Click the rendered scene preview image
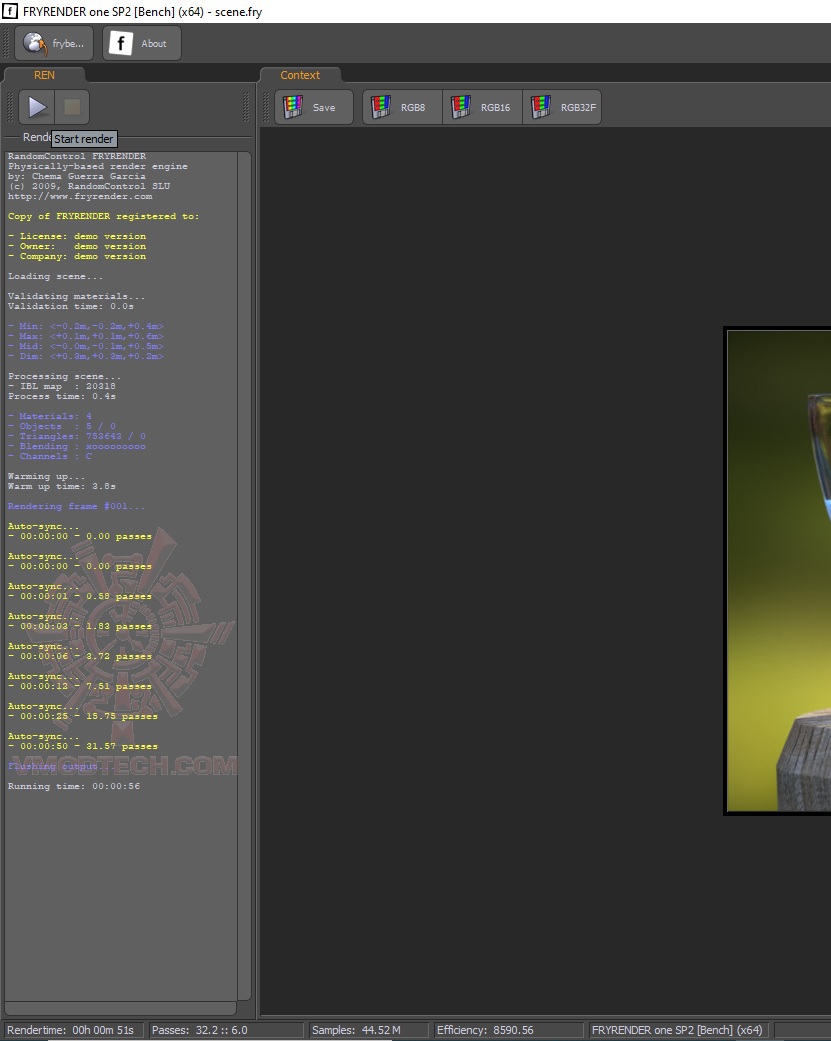Image resolution: width=831 pixels, height=1041 pixels. 778,571
